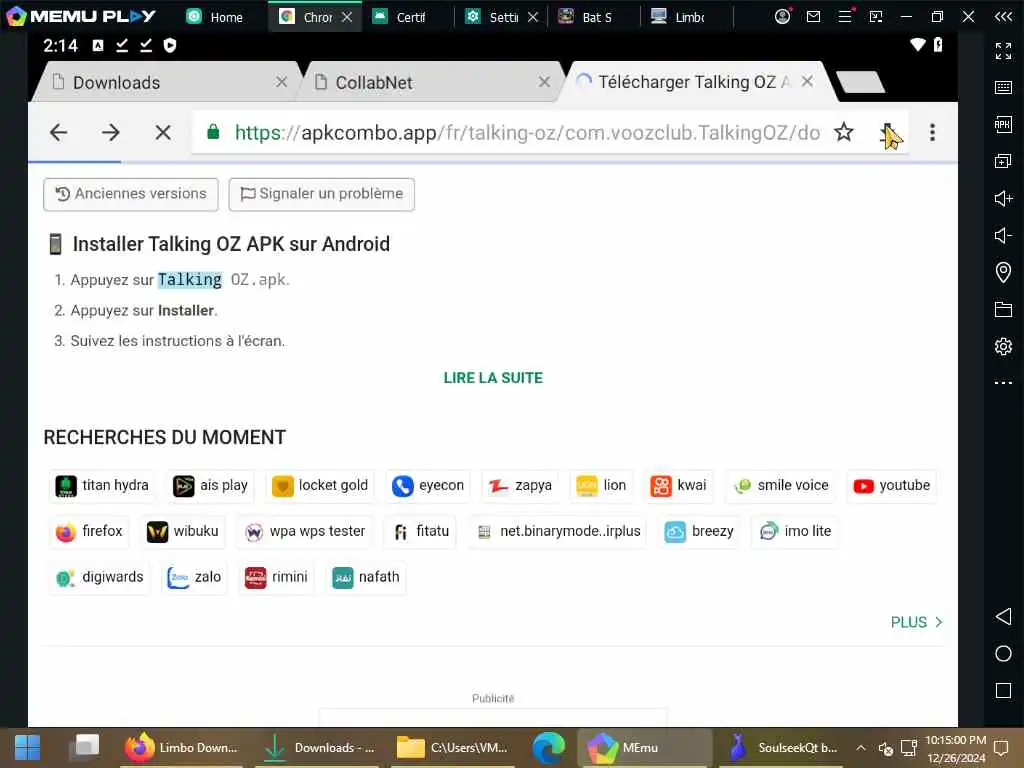Open youtube trending search
The width and height of the screenshot is (1024, 768).
[891, 485]
